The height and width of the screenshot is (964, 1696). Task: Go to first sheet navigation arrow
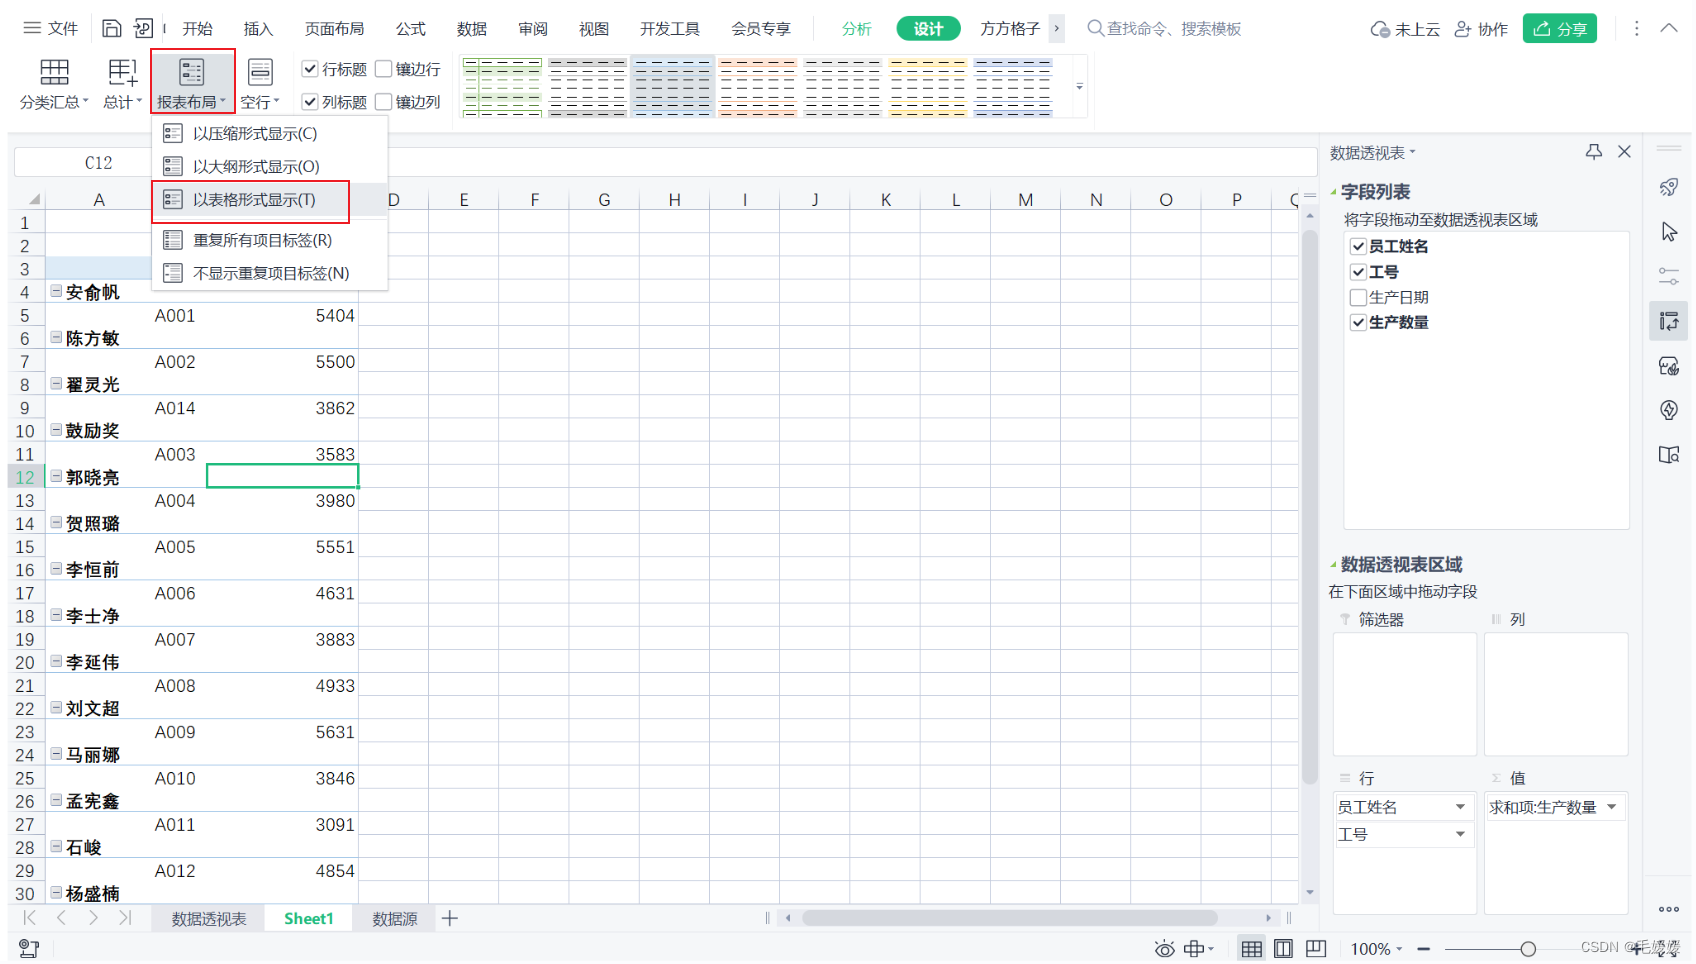[x=30, y=918]
